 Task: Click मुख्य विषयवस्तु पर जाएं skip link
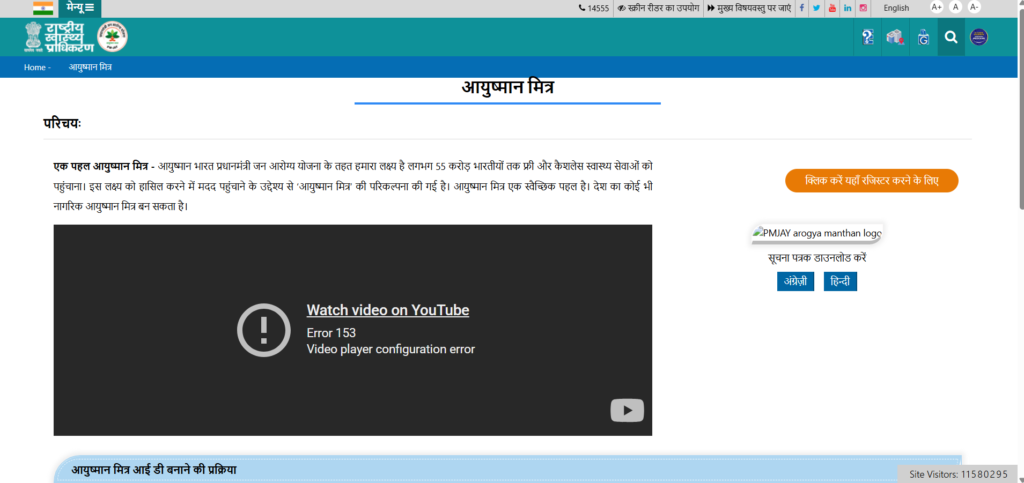[x=748, y=8]
